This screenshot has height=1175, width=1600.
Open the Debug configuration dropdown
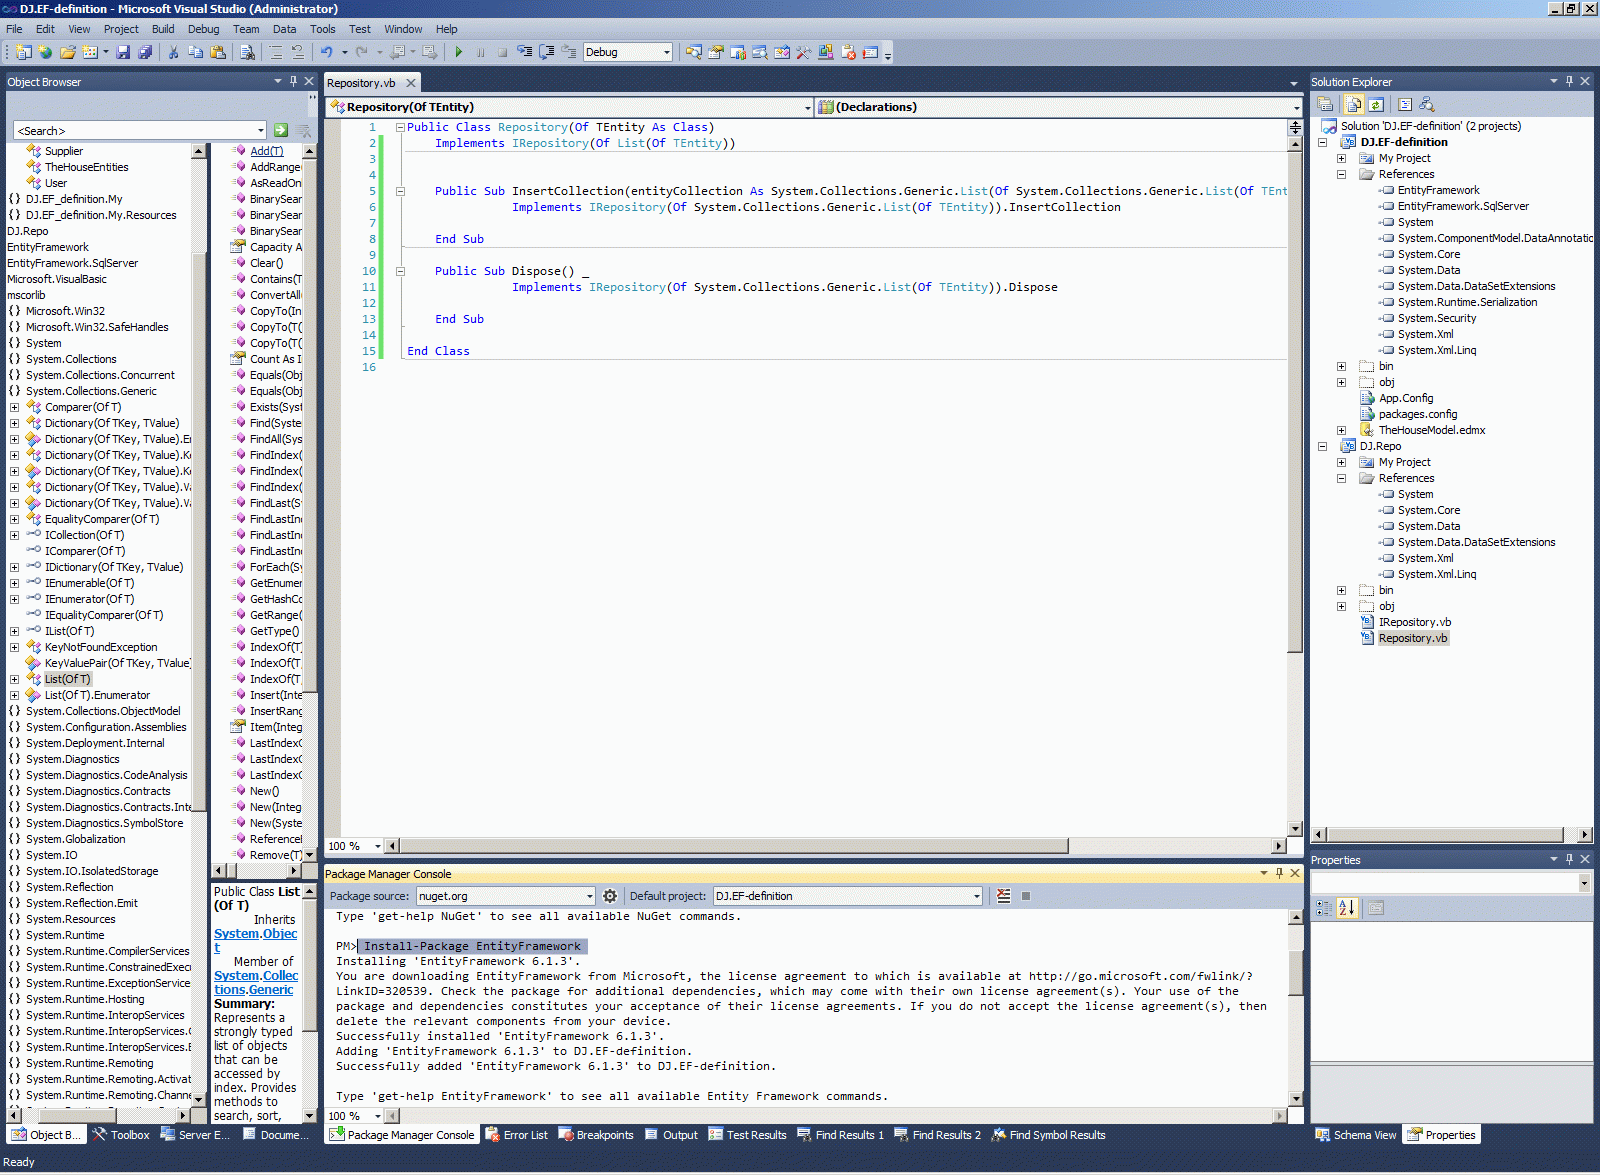pyautogui.click(x=666, y=52)
